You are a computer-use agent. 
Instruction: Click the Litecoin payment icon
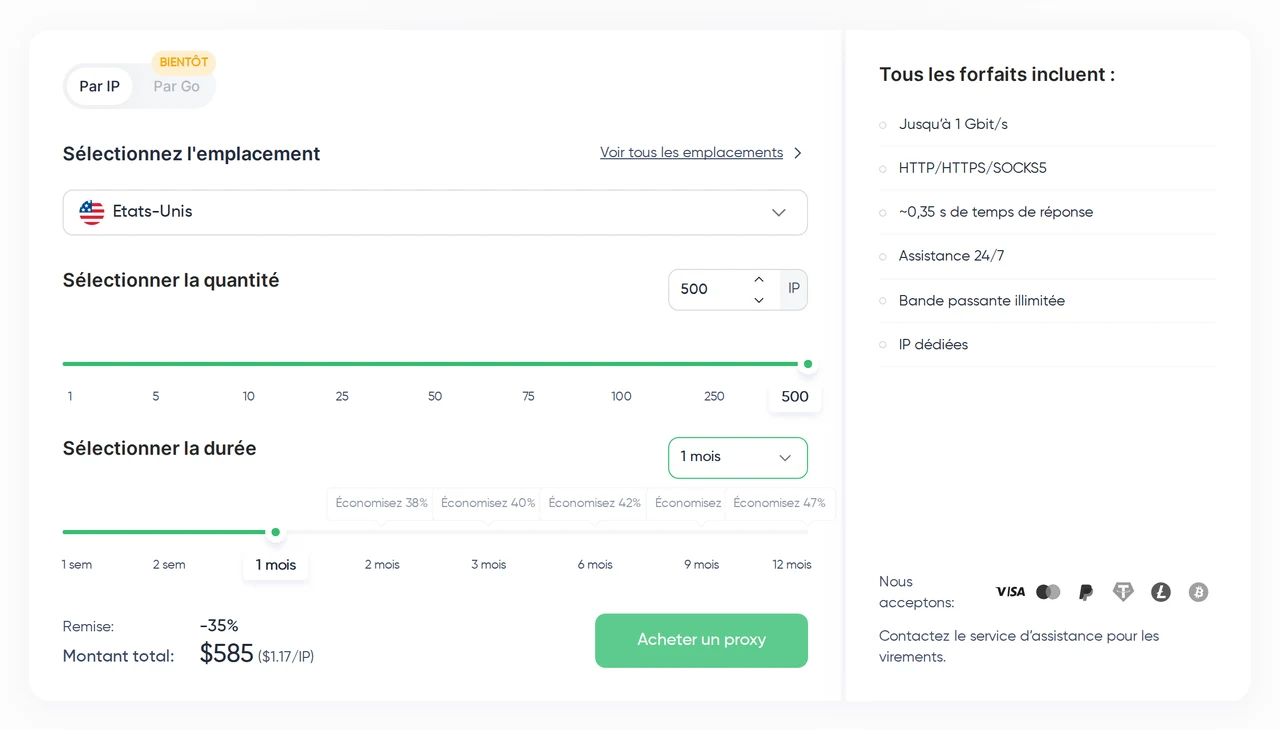[1161, 592]
